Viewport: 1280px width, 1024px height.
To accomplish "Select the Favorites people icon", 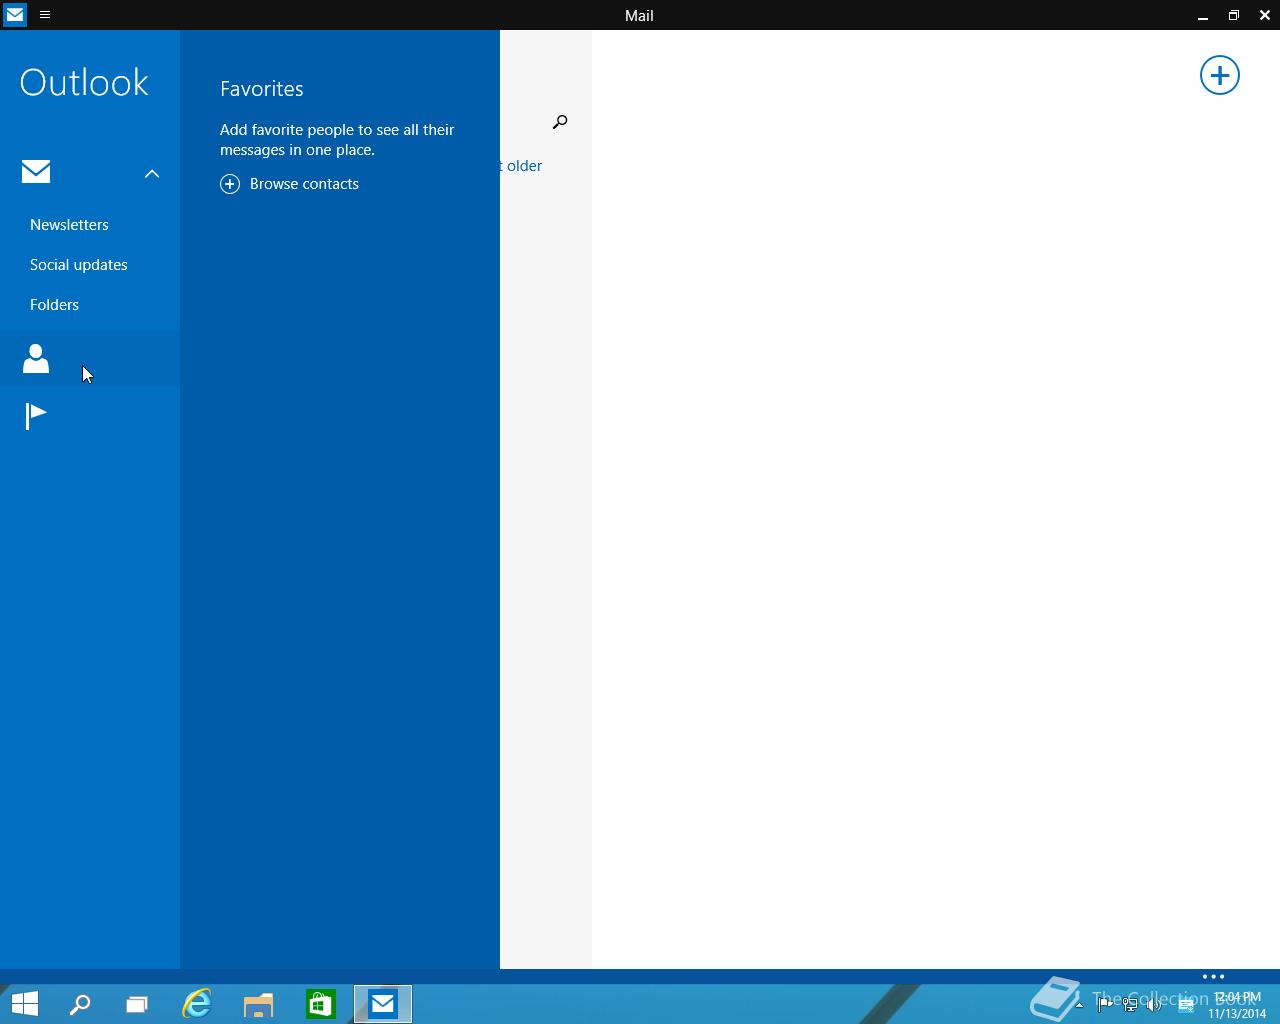I will 36,359.
